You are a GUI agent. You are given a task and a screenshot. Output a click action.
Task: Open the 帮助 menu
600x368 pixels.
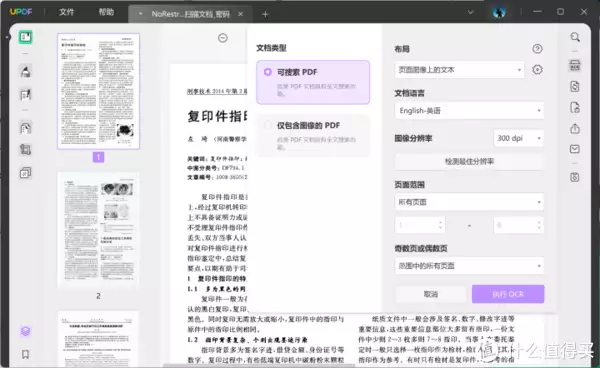[x=106, y=12]
